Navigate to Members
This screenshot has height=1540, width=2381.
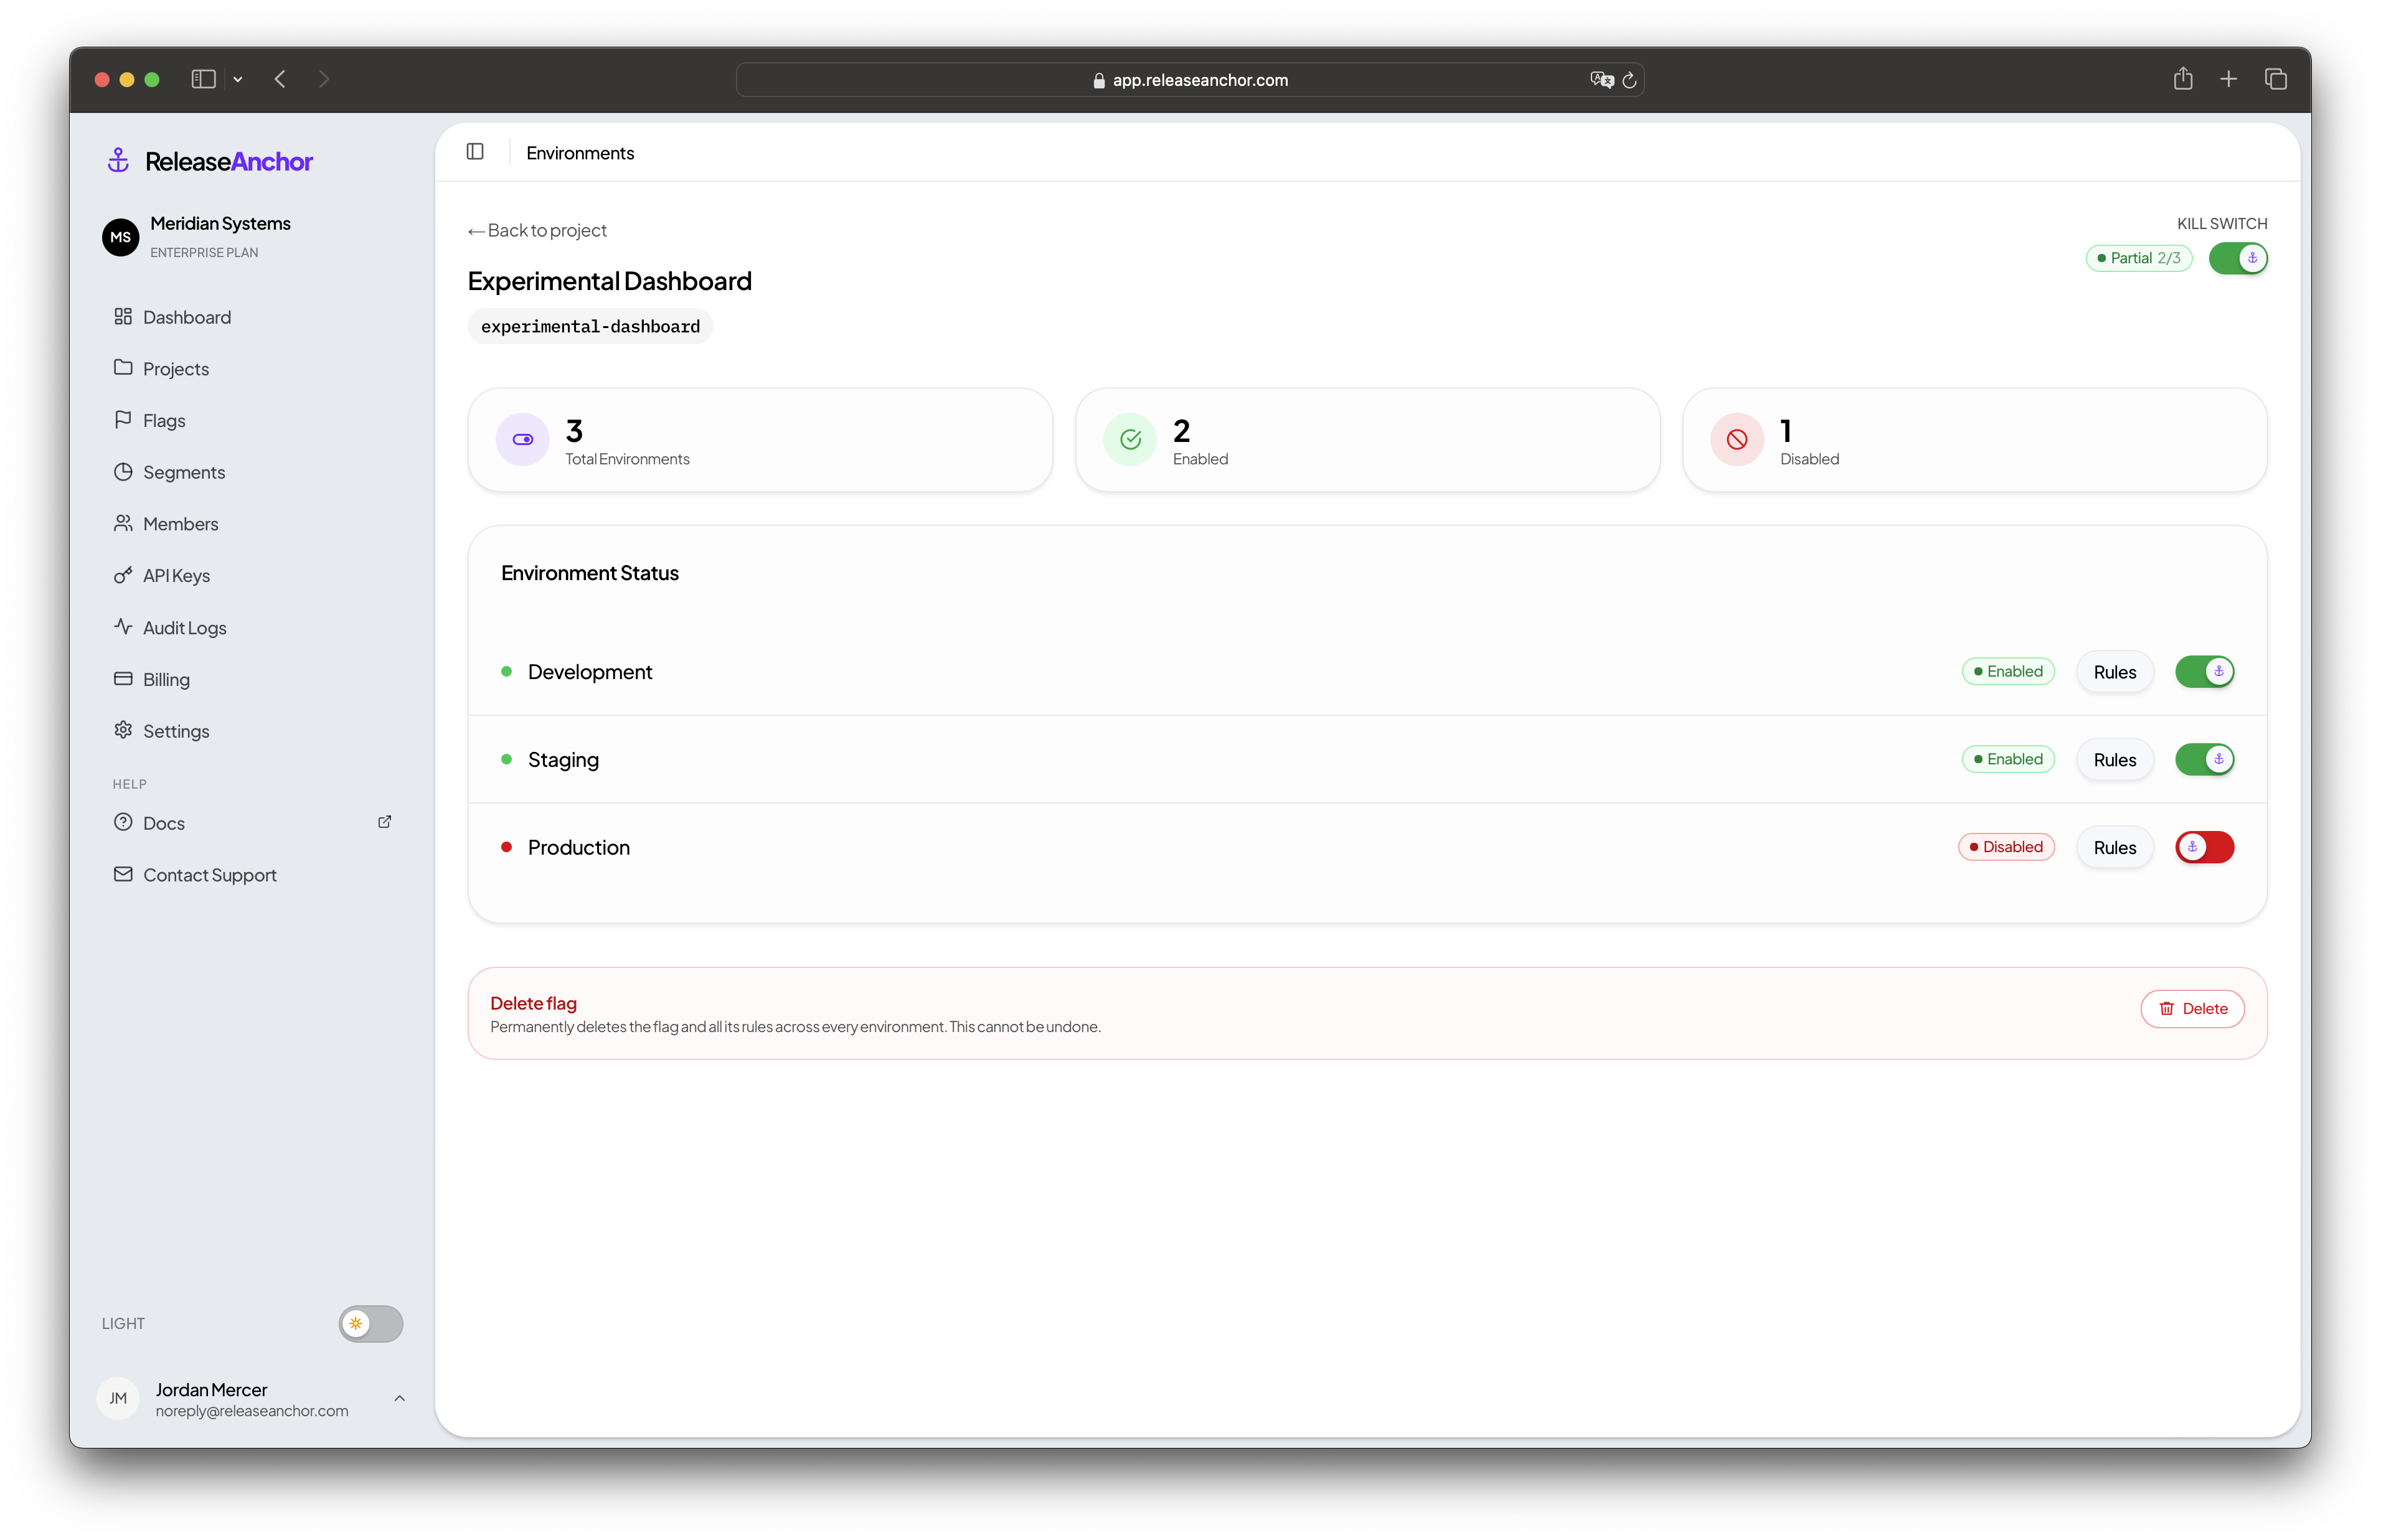point(252,524)
